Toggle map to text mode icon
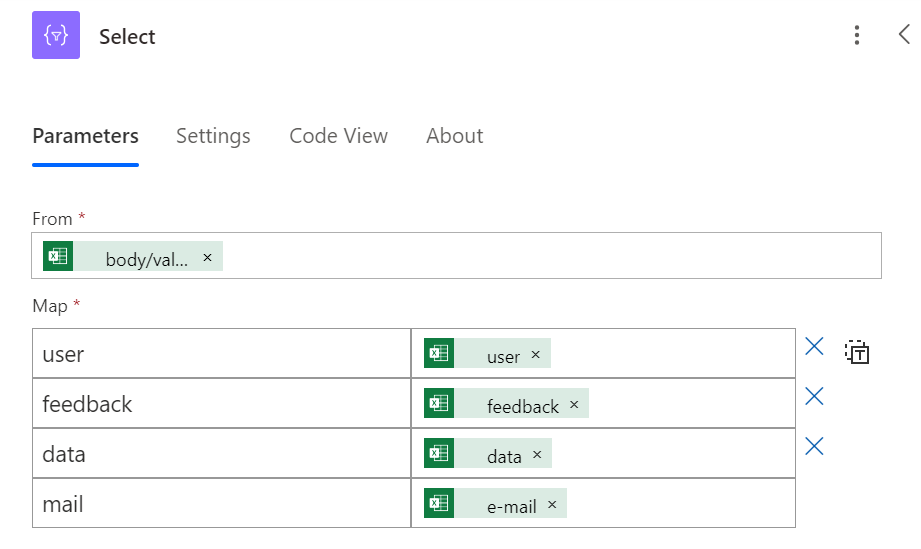921x549 pixels. pyautogui.click(x=857, y=351)
